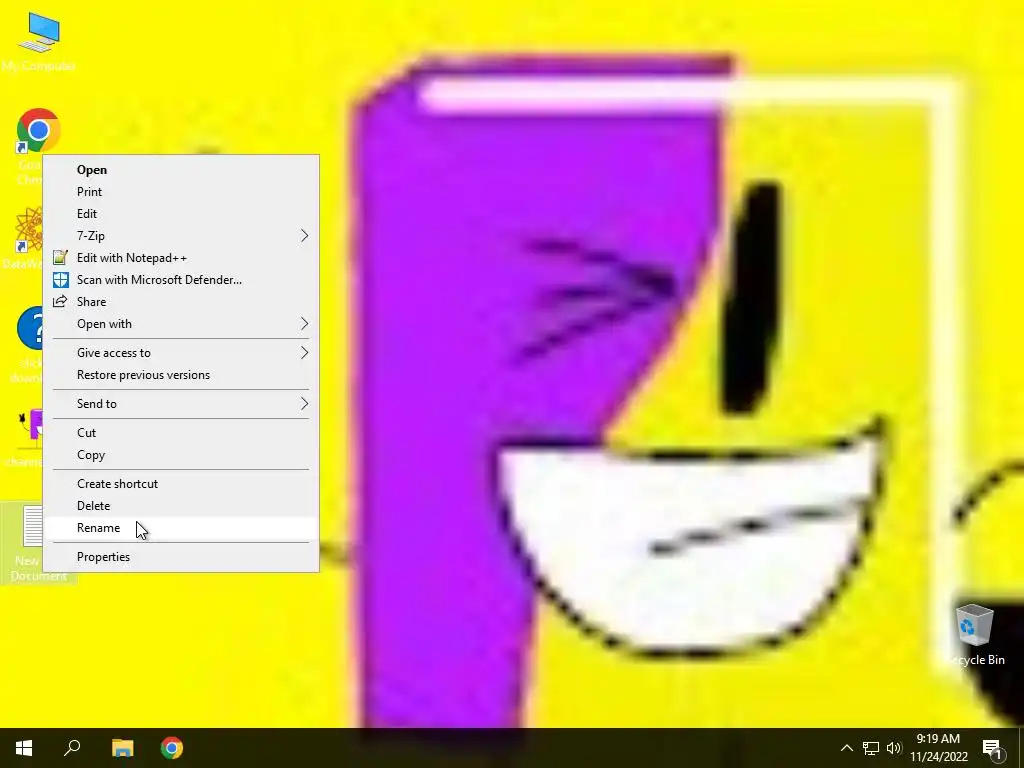Viewport: 1024px width, 768px height.
Task: Choose Scan with Microsoft Defender
Action: point(181,280)
